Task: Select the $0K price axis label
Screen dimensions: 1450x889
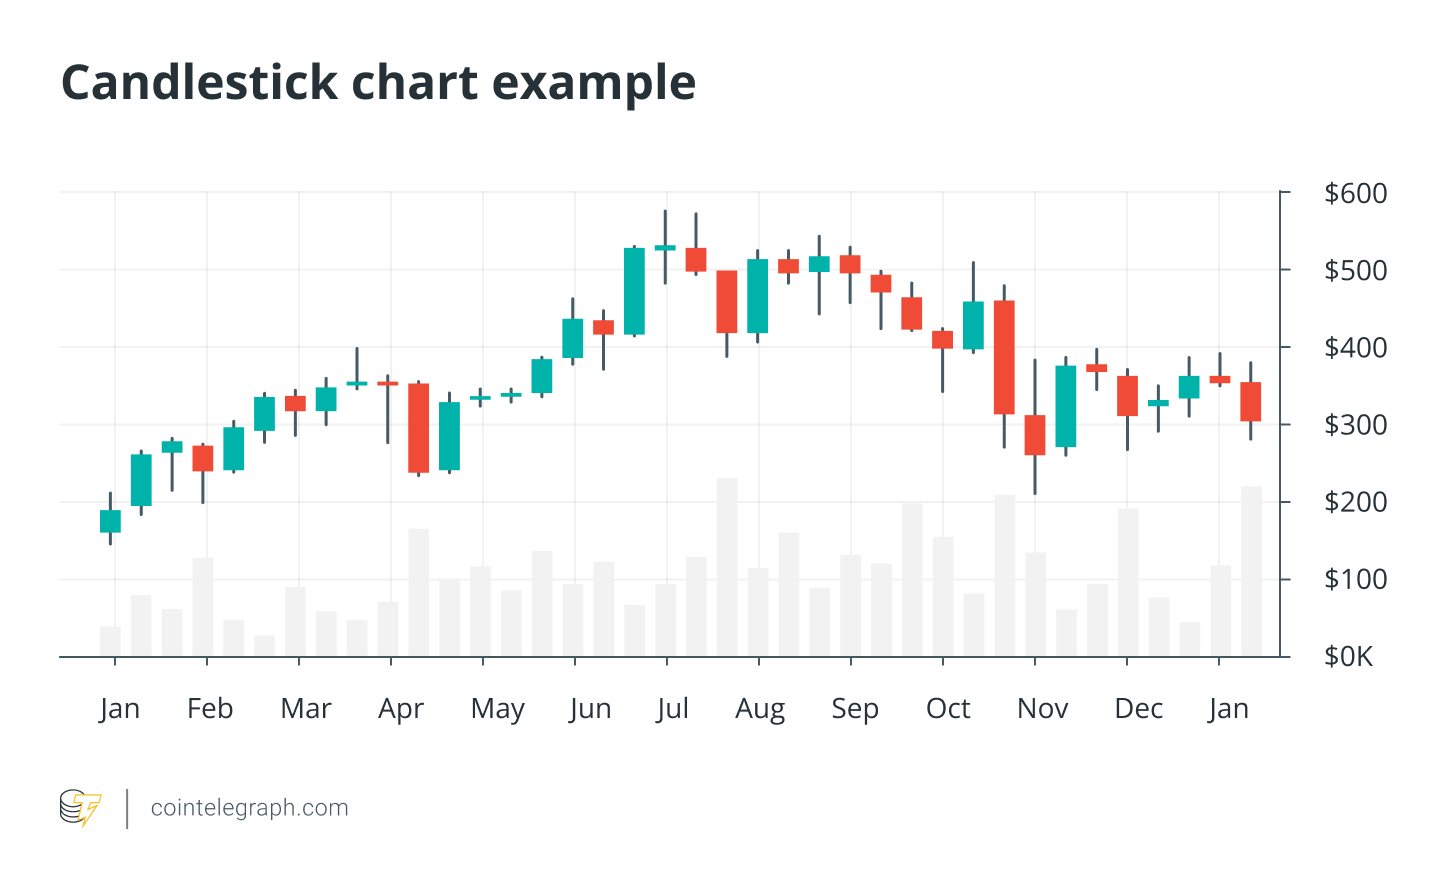Action: [1348, 657]
